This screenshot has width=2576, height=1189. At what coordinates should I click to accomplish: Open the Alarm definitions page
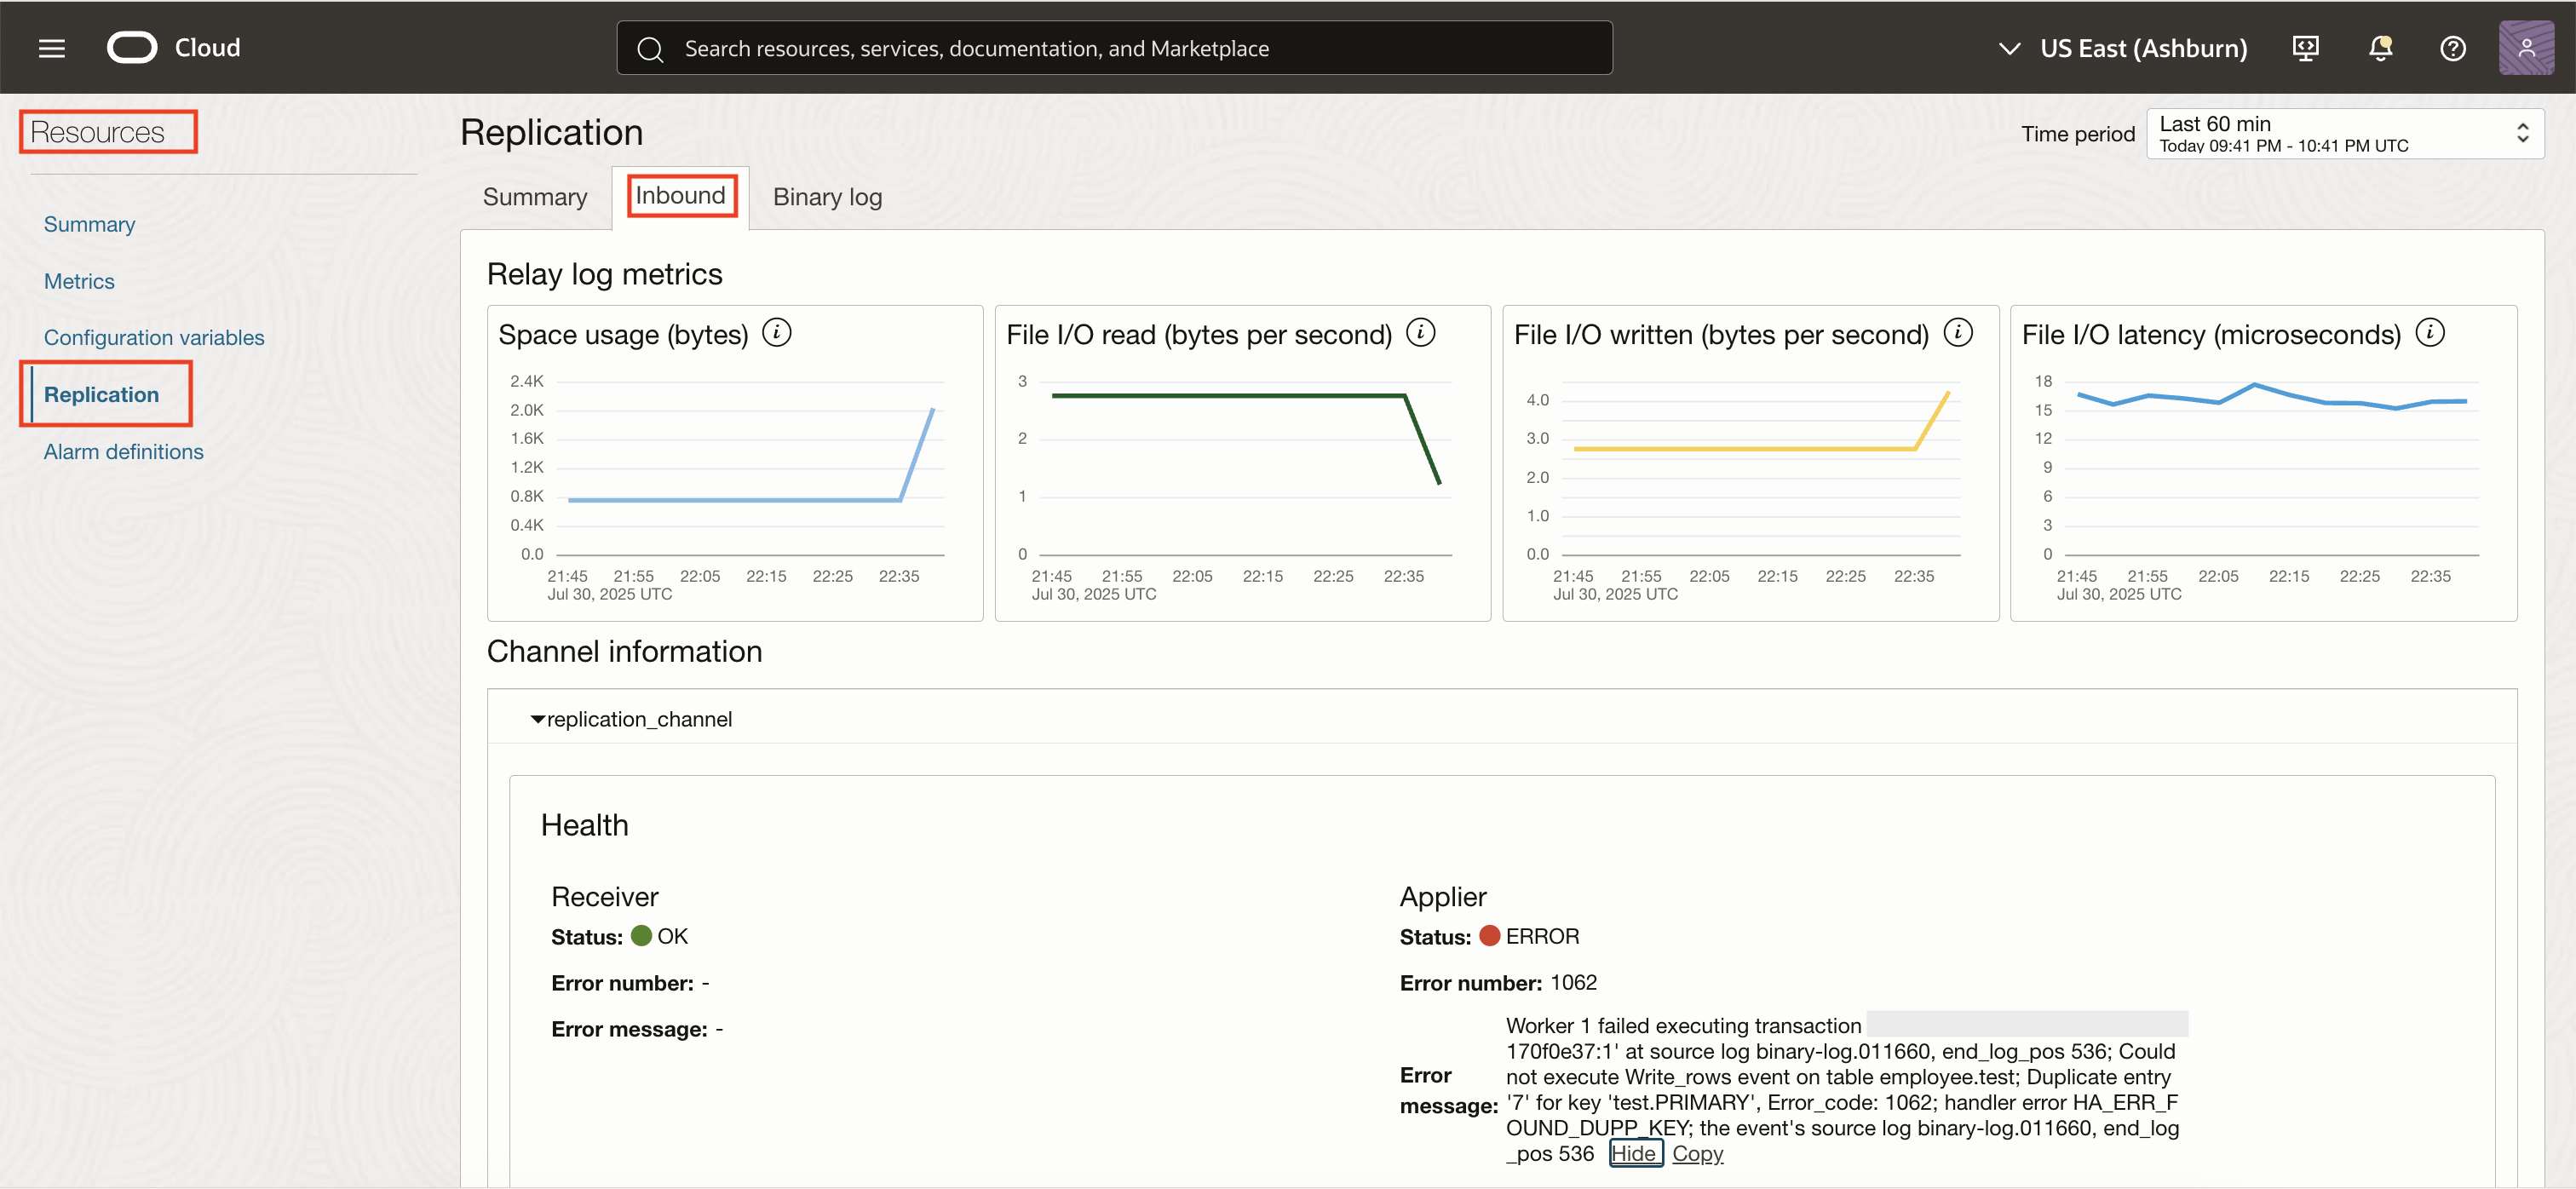(122, 451)
